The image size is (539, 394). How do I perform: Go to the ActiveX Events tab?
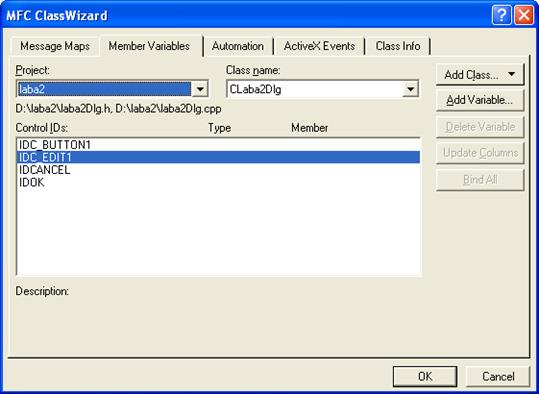pyautogui.click(x=319, y=46)
